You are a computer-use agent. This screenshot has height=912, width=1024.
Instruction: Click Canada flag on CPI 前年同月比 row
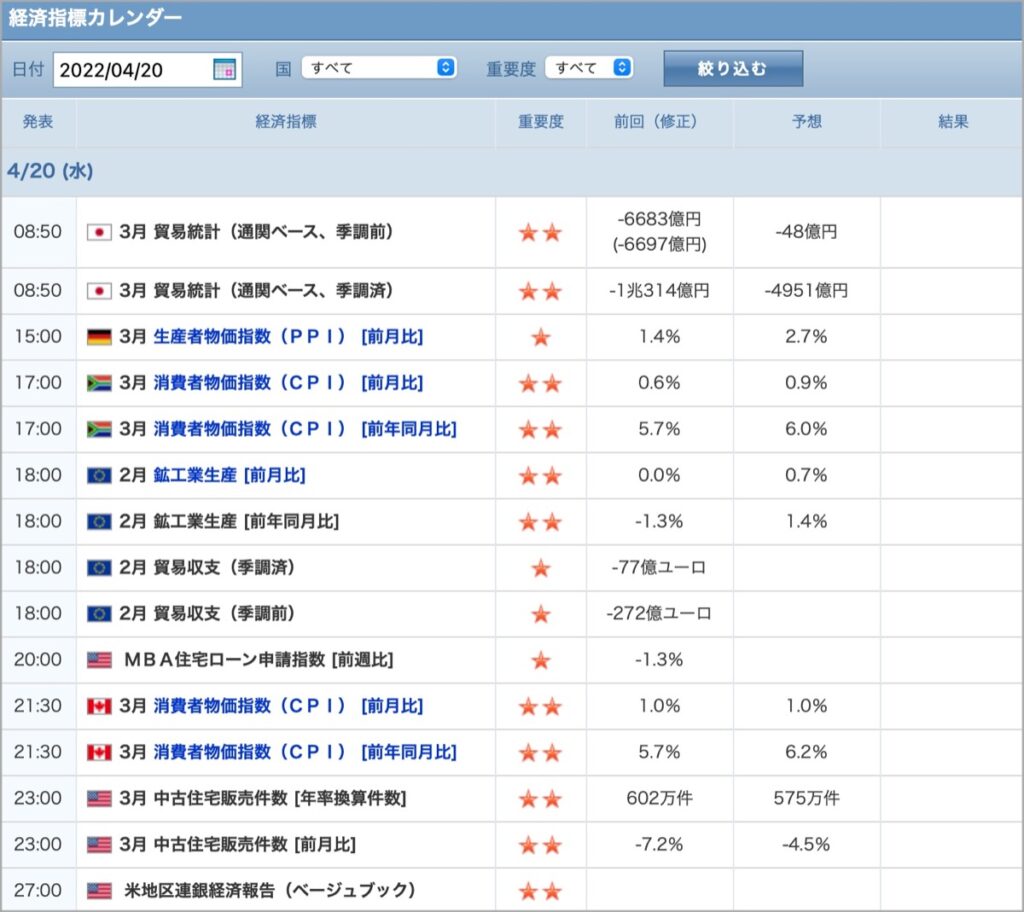[x=99, y=753]
